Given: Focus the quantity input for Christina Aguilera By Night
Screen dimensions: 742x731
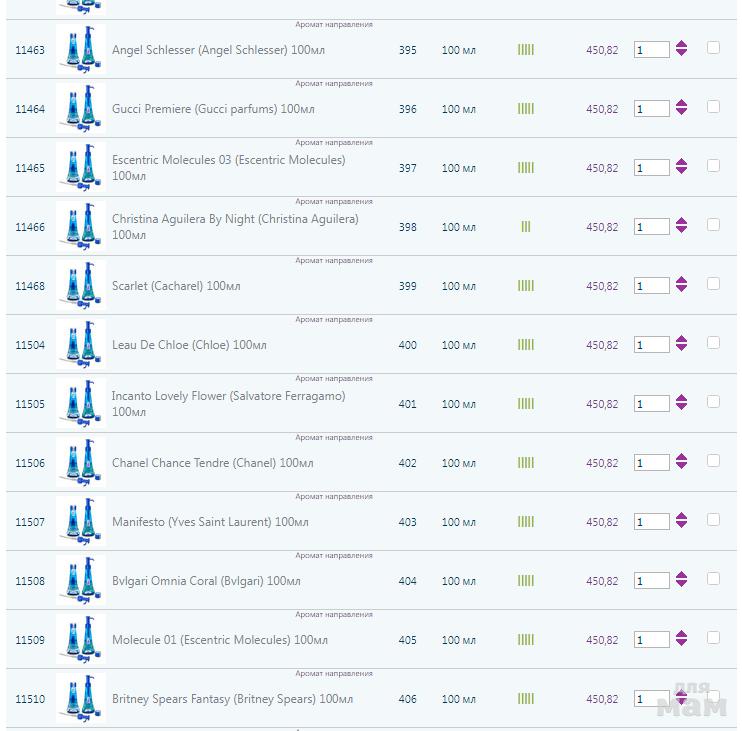Looking at the screenshot, I should [651, 227].
